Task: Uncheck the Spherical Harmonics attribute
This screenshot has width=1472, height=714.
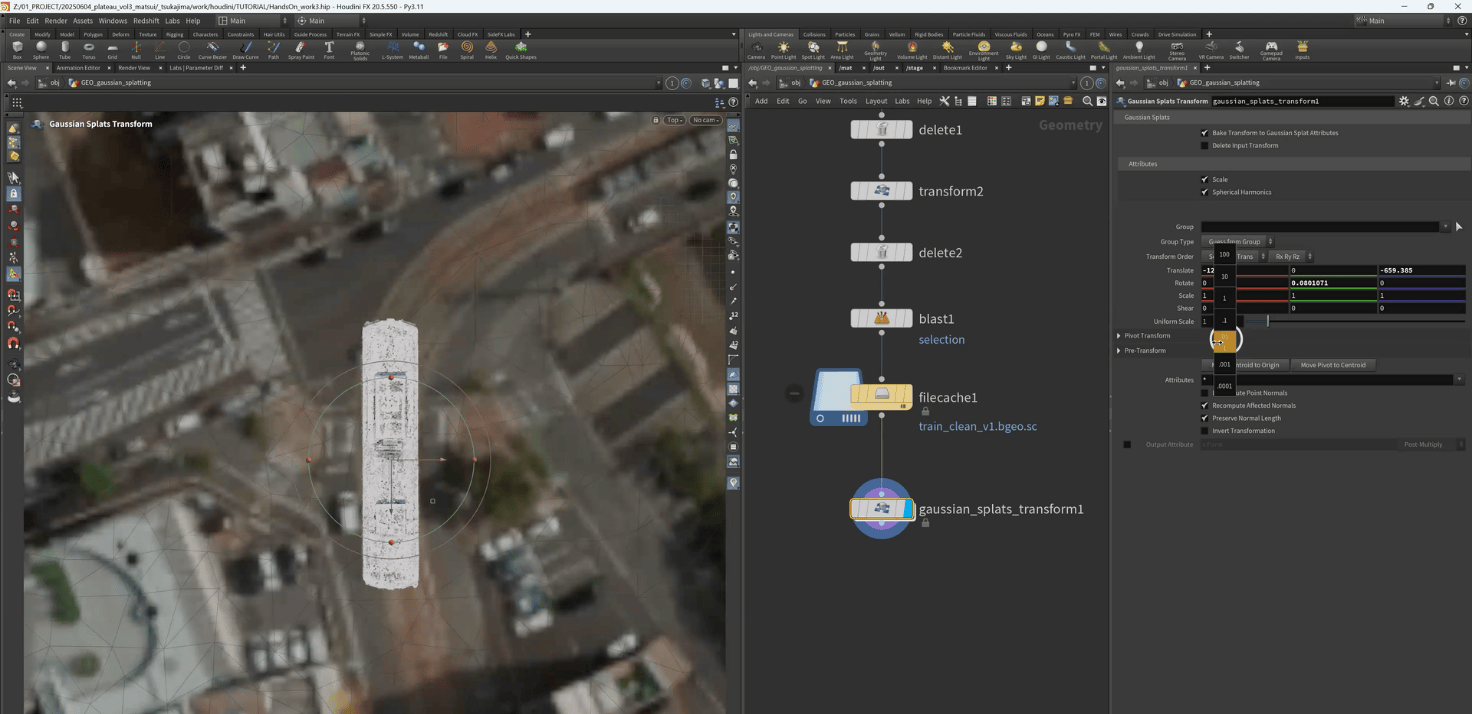Action: (x=1204, y=192)
